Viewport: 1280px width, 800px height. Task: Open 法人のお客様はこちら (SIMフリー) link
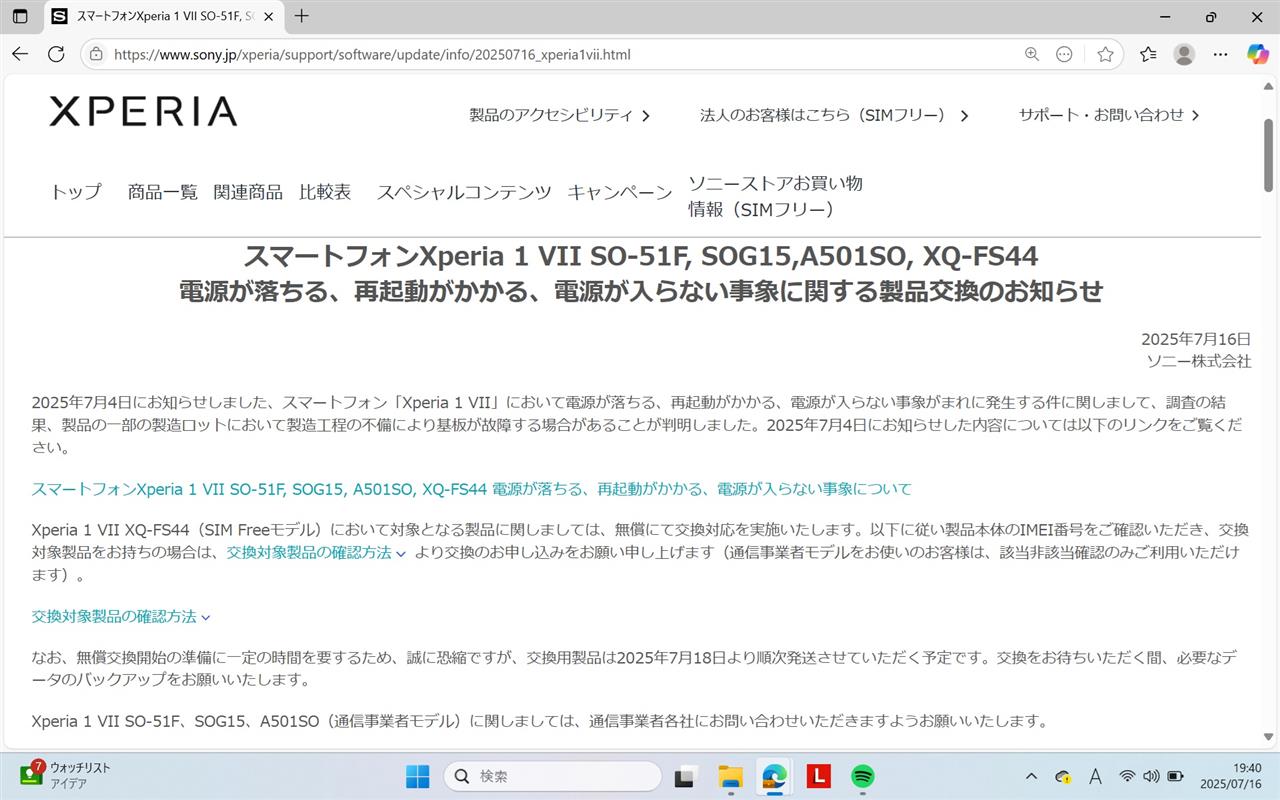coord(834,115)
